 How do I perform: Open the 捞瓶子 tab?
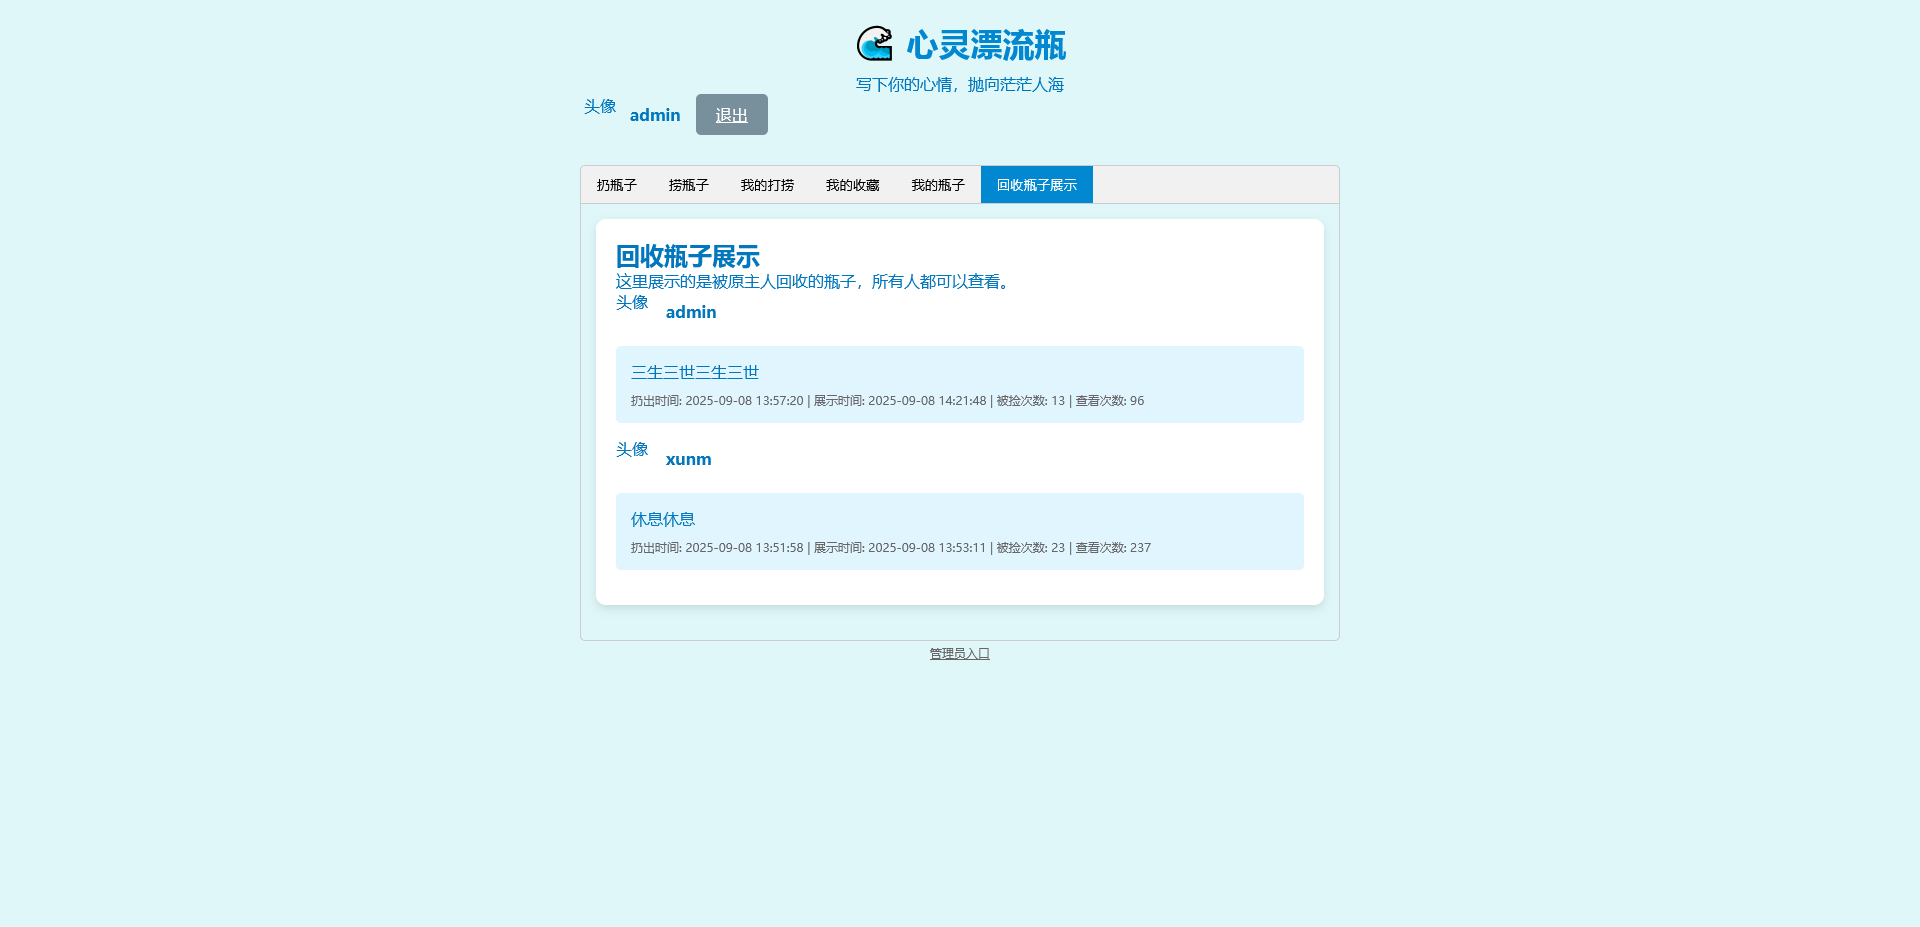click(688, 185)
